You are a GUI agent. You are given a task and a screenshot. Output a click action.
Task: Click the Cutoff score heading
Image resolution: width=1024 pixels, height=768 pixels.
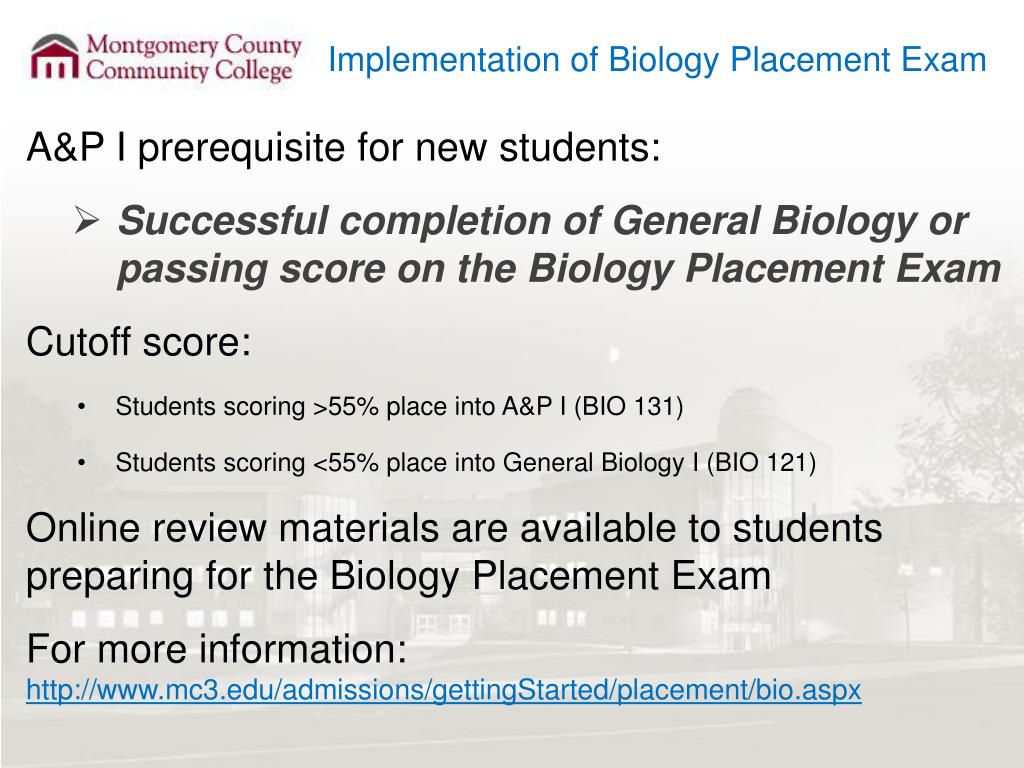[x=138, y=342]
